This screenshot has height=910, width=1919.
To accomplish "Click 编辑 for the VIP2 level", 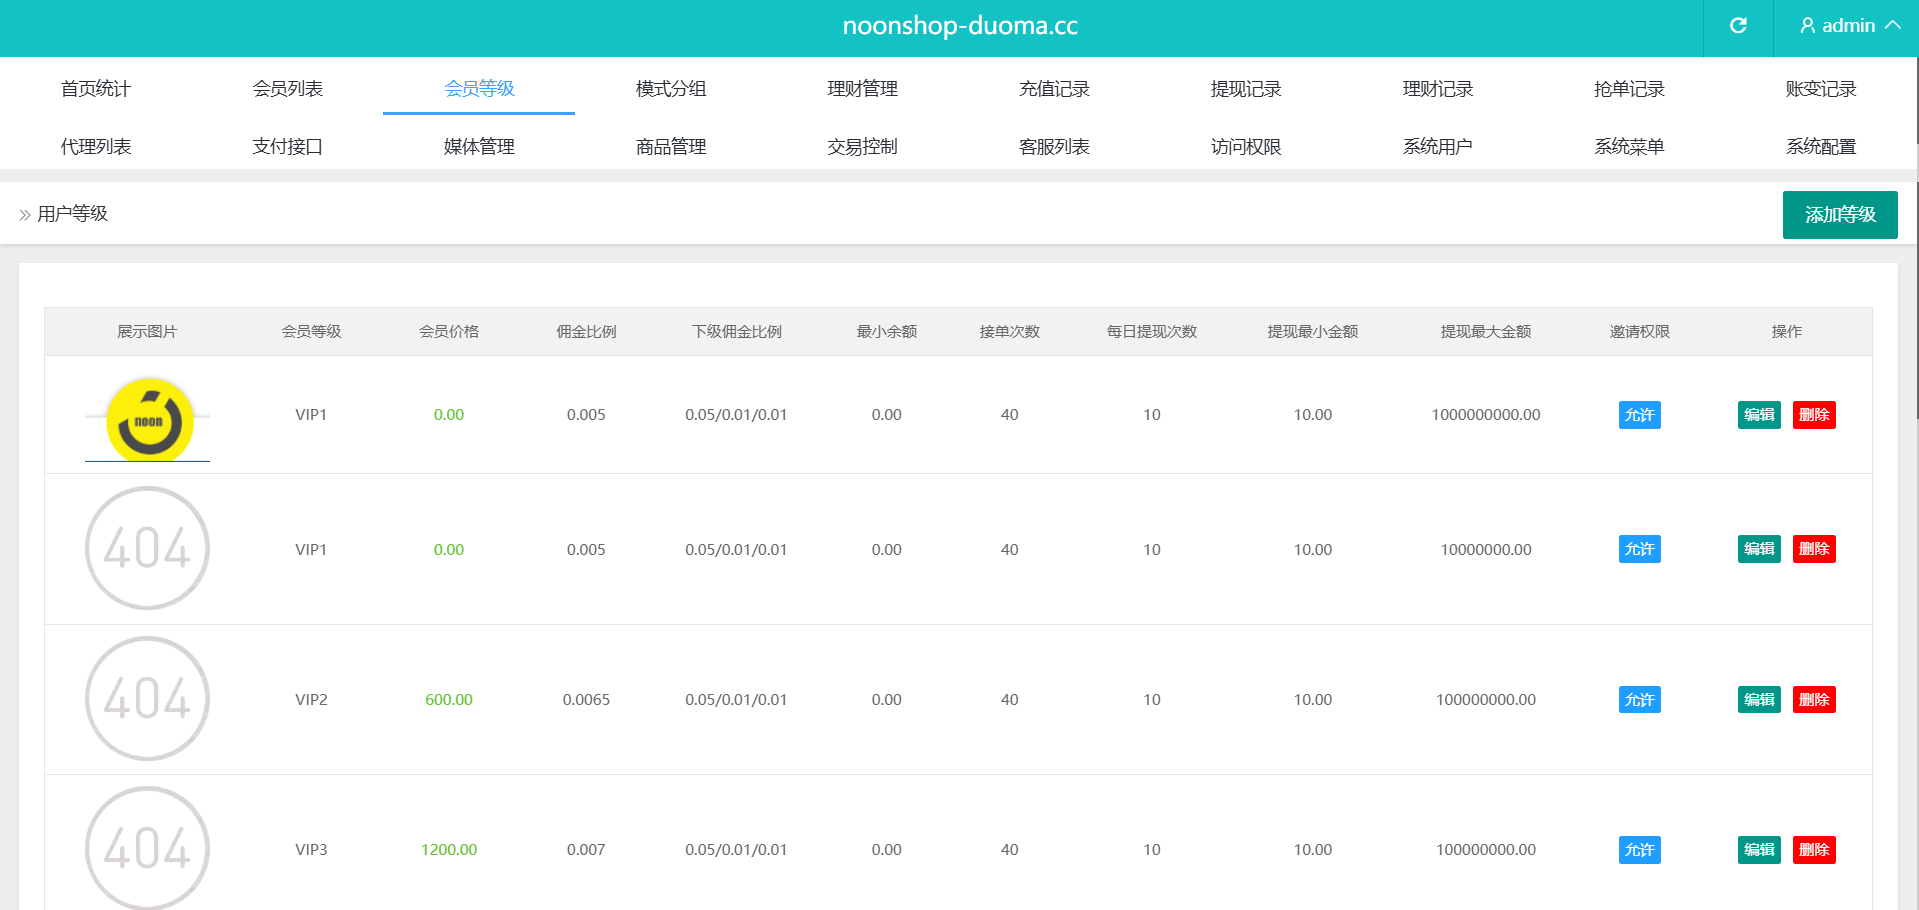I will 1759,700.
